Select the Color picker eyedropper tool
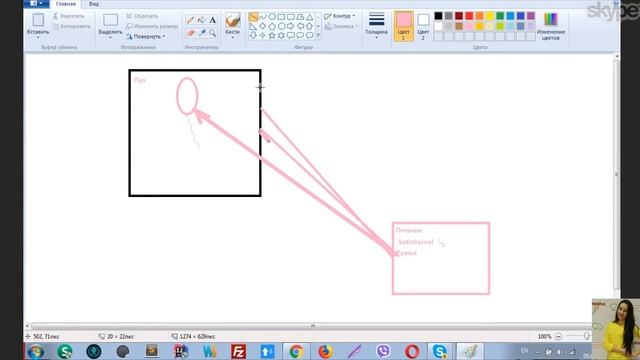 pyautogui.click(x=202, y=32)
